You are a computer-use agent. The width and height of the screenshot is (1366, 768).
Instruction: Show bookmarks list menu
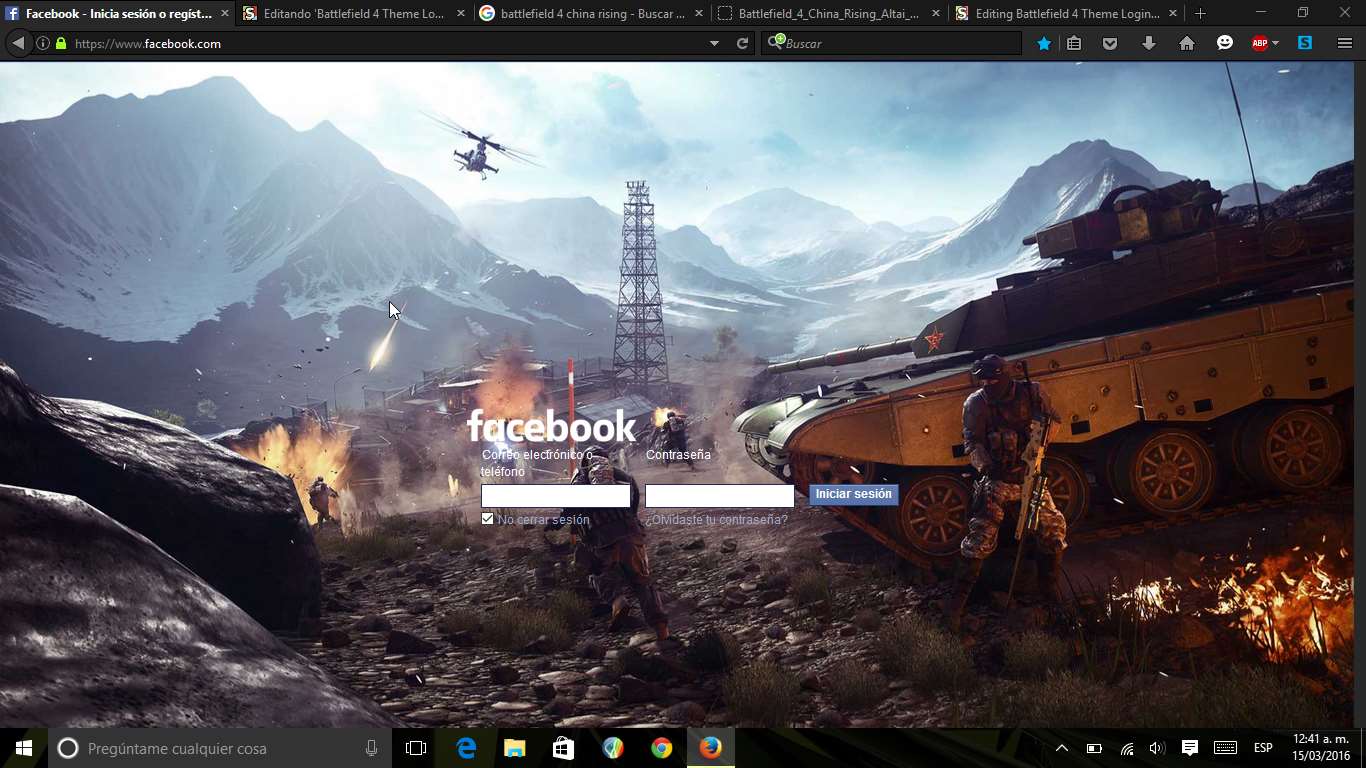1074,43
